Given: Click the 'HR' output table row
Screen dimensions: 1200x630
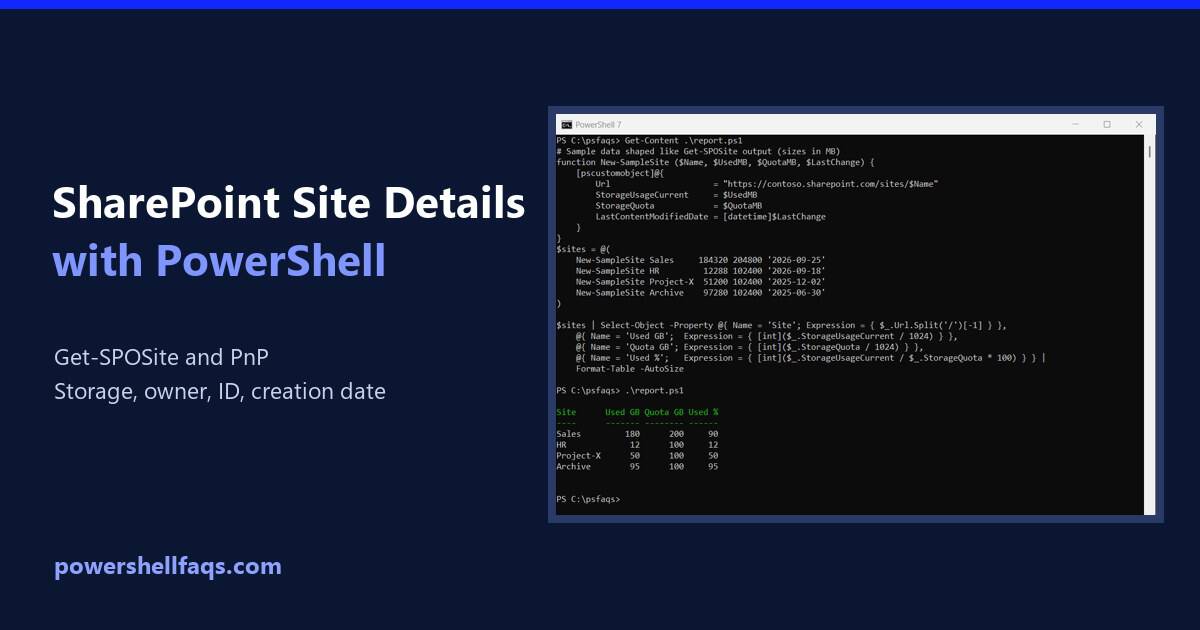Looking at the screenshot, I should (637, 444).
